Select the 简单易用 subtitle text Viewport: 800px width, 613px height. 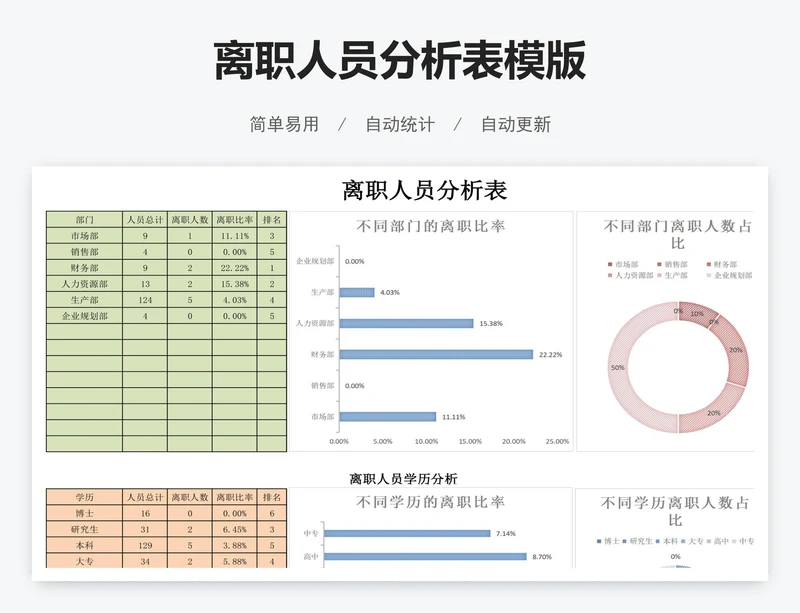point(284,125)
